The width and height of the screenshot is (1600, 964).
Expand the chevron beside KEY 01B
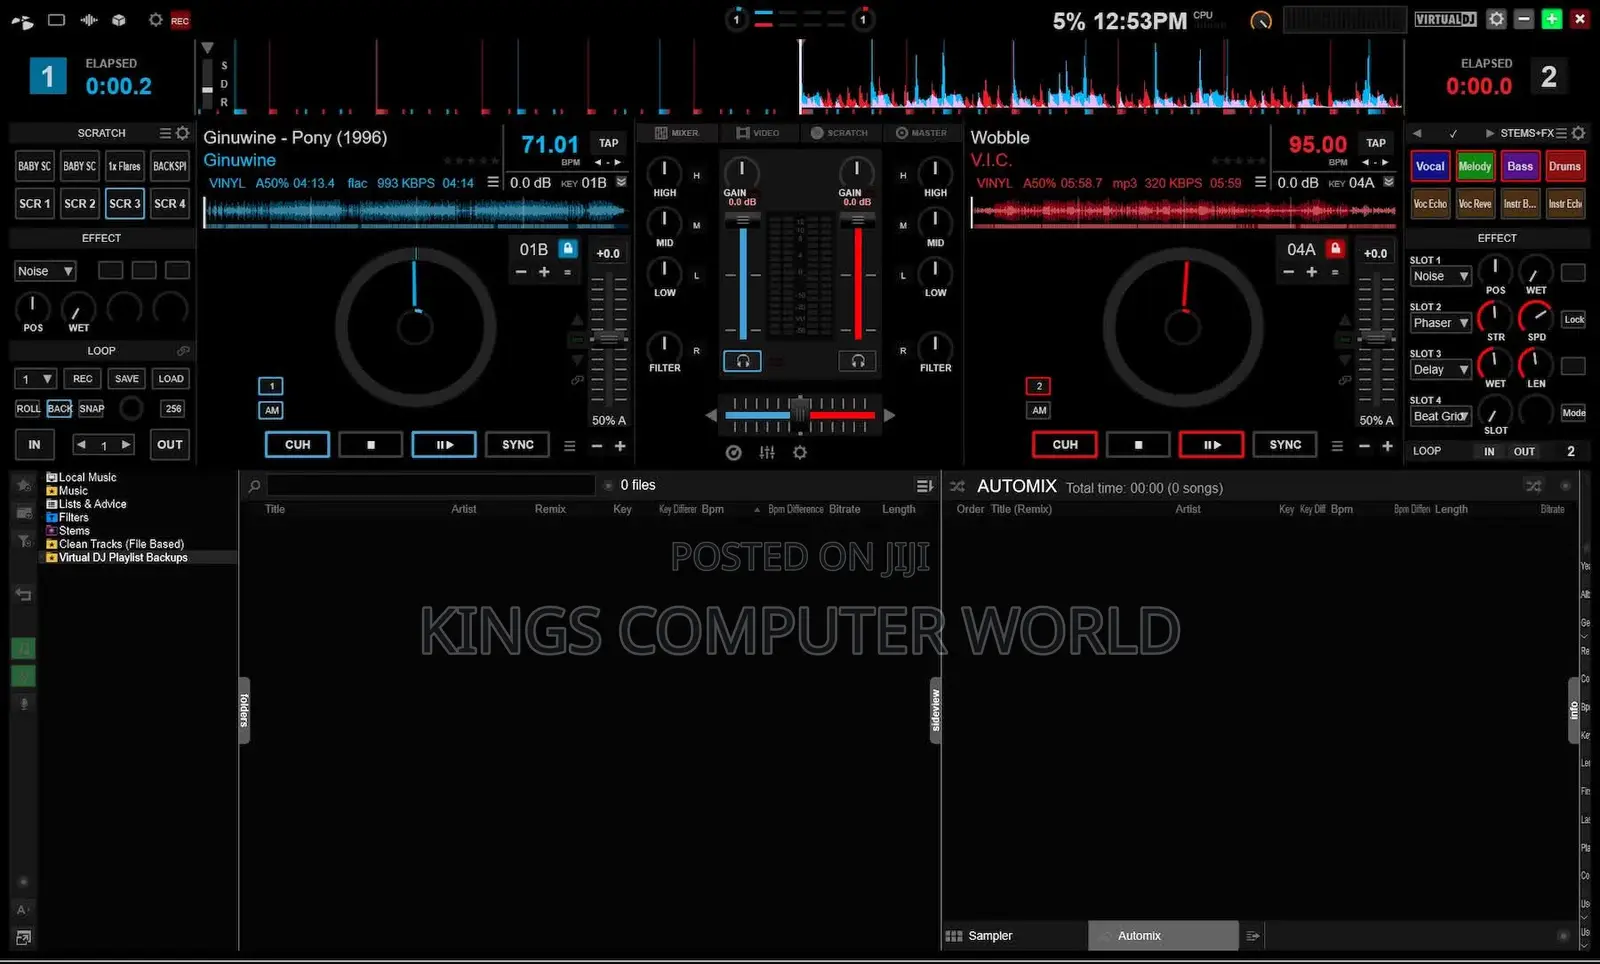(x=621, y=182)
